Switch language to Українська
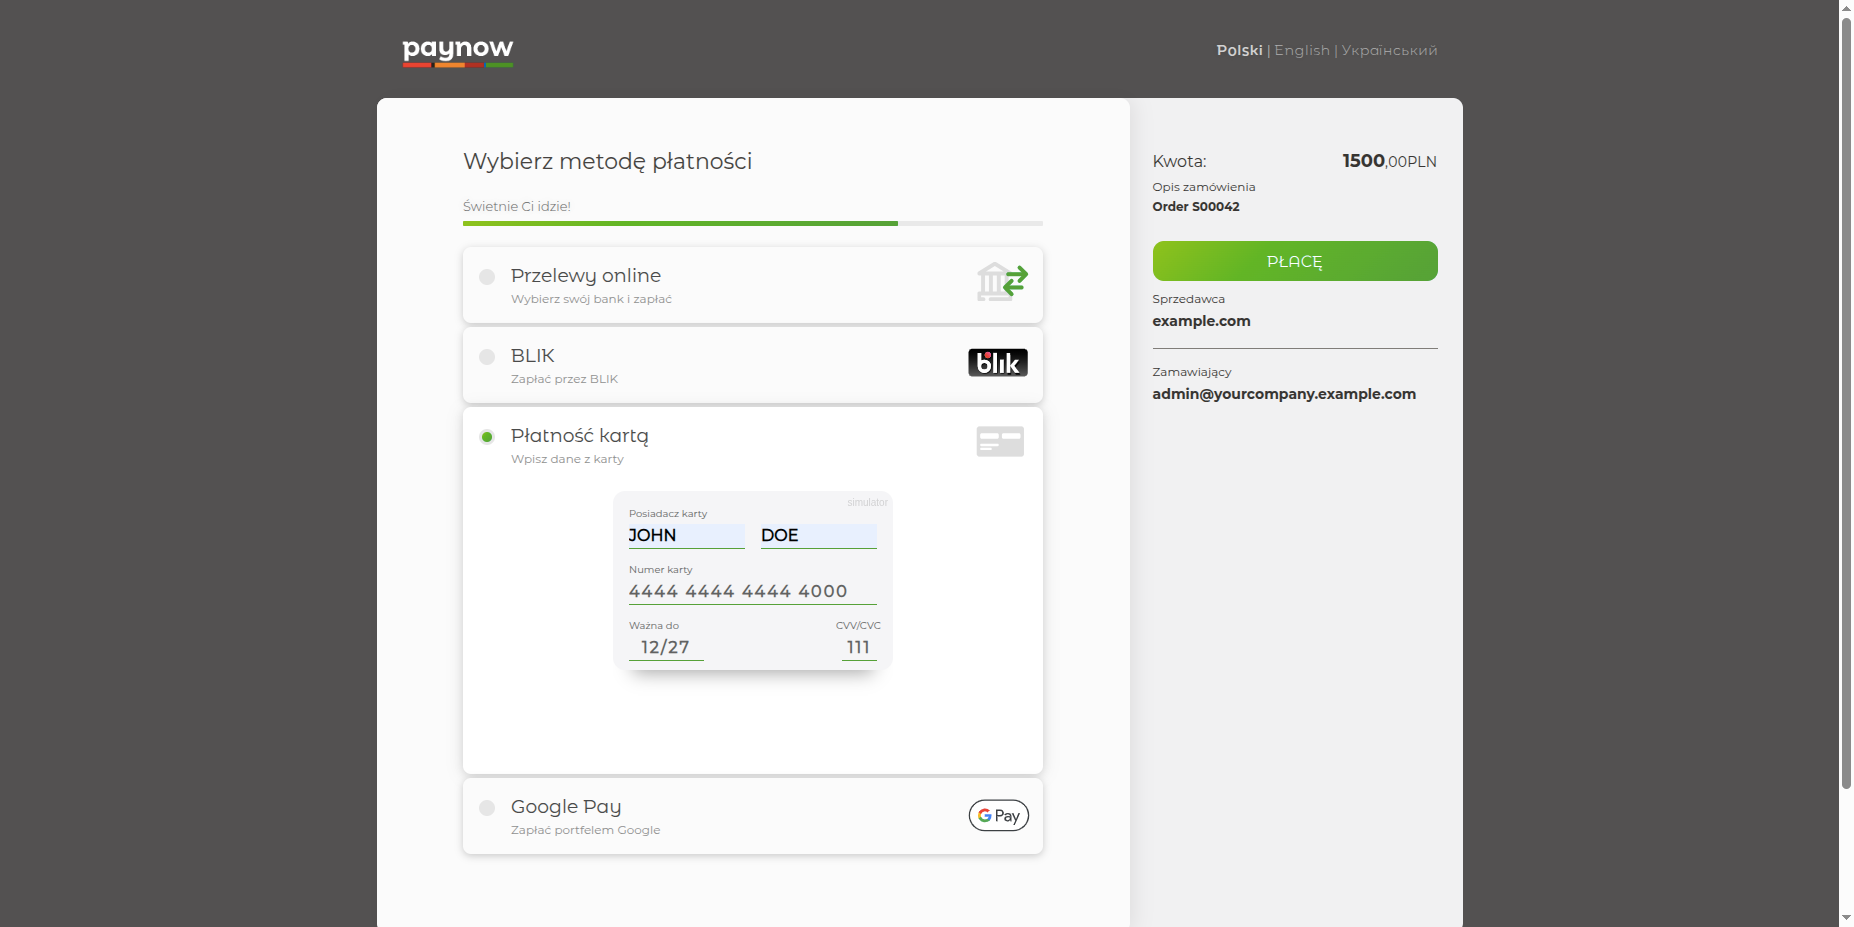The height and width of the screenshot is (927, 1854). point(1389,50)
